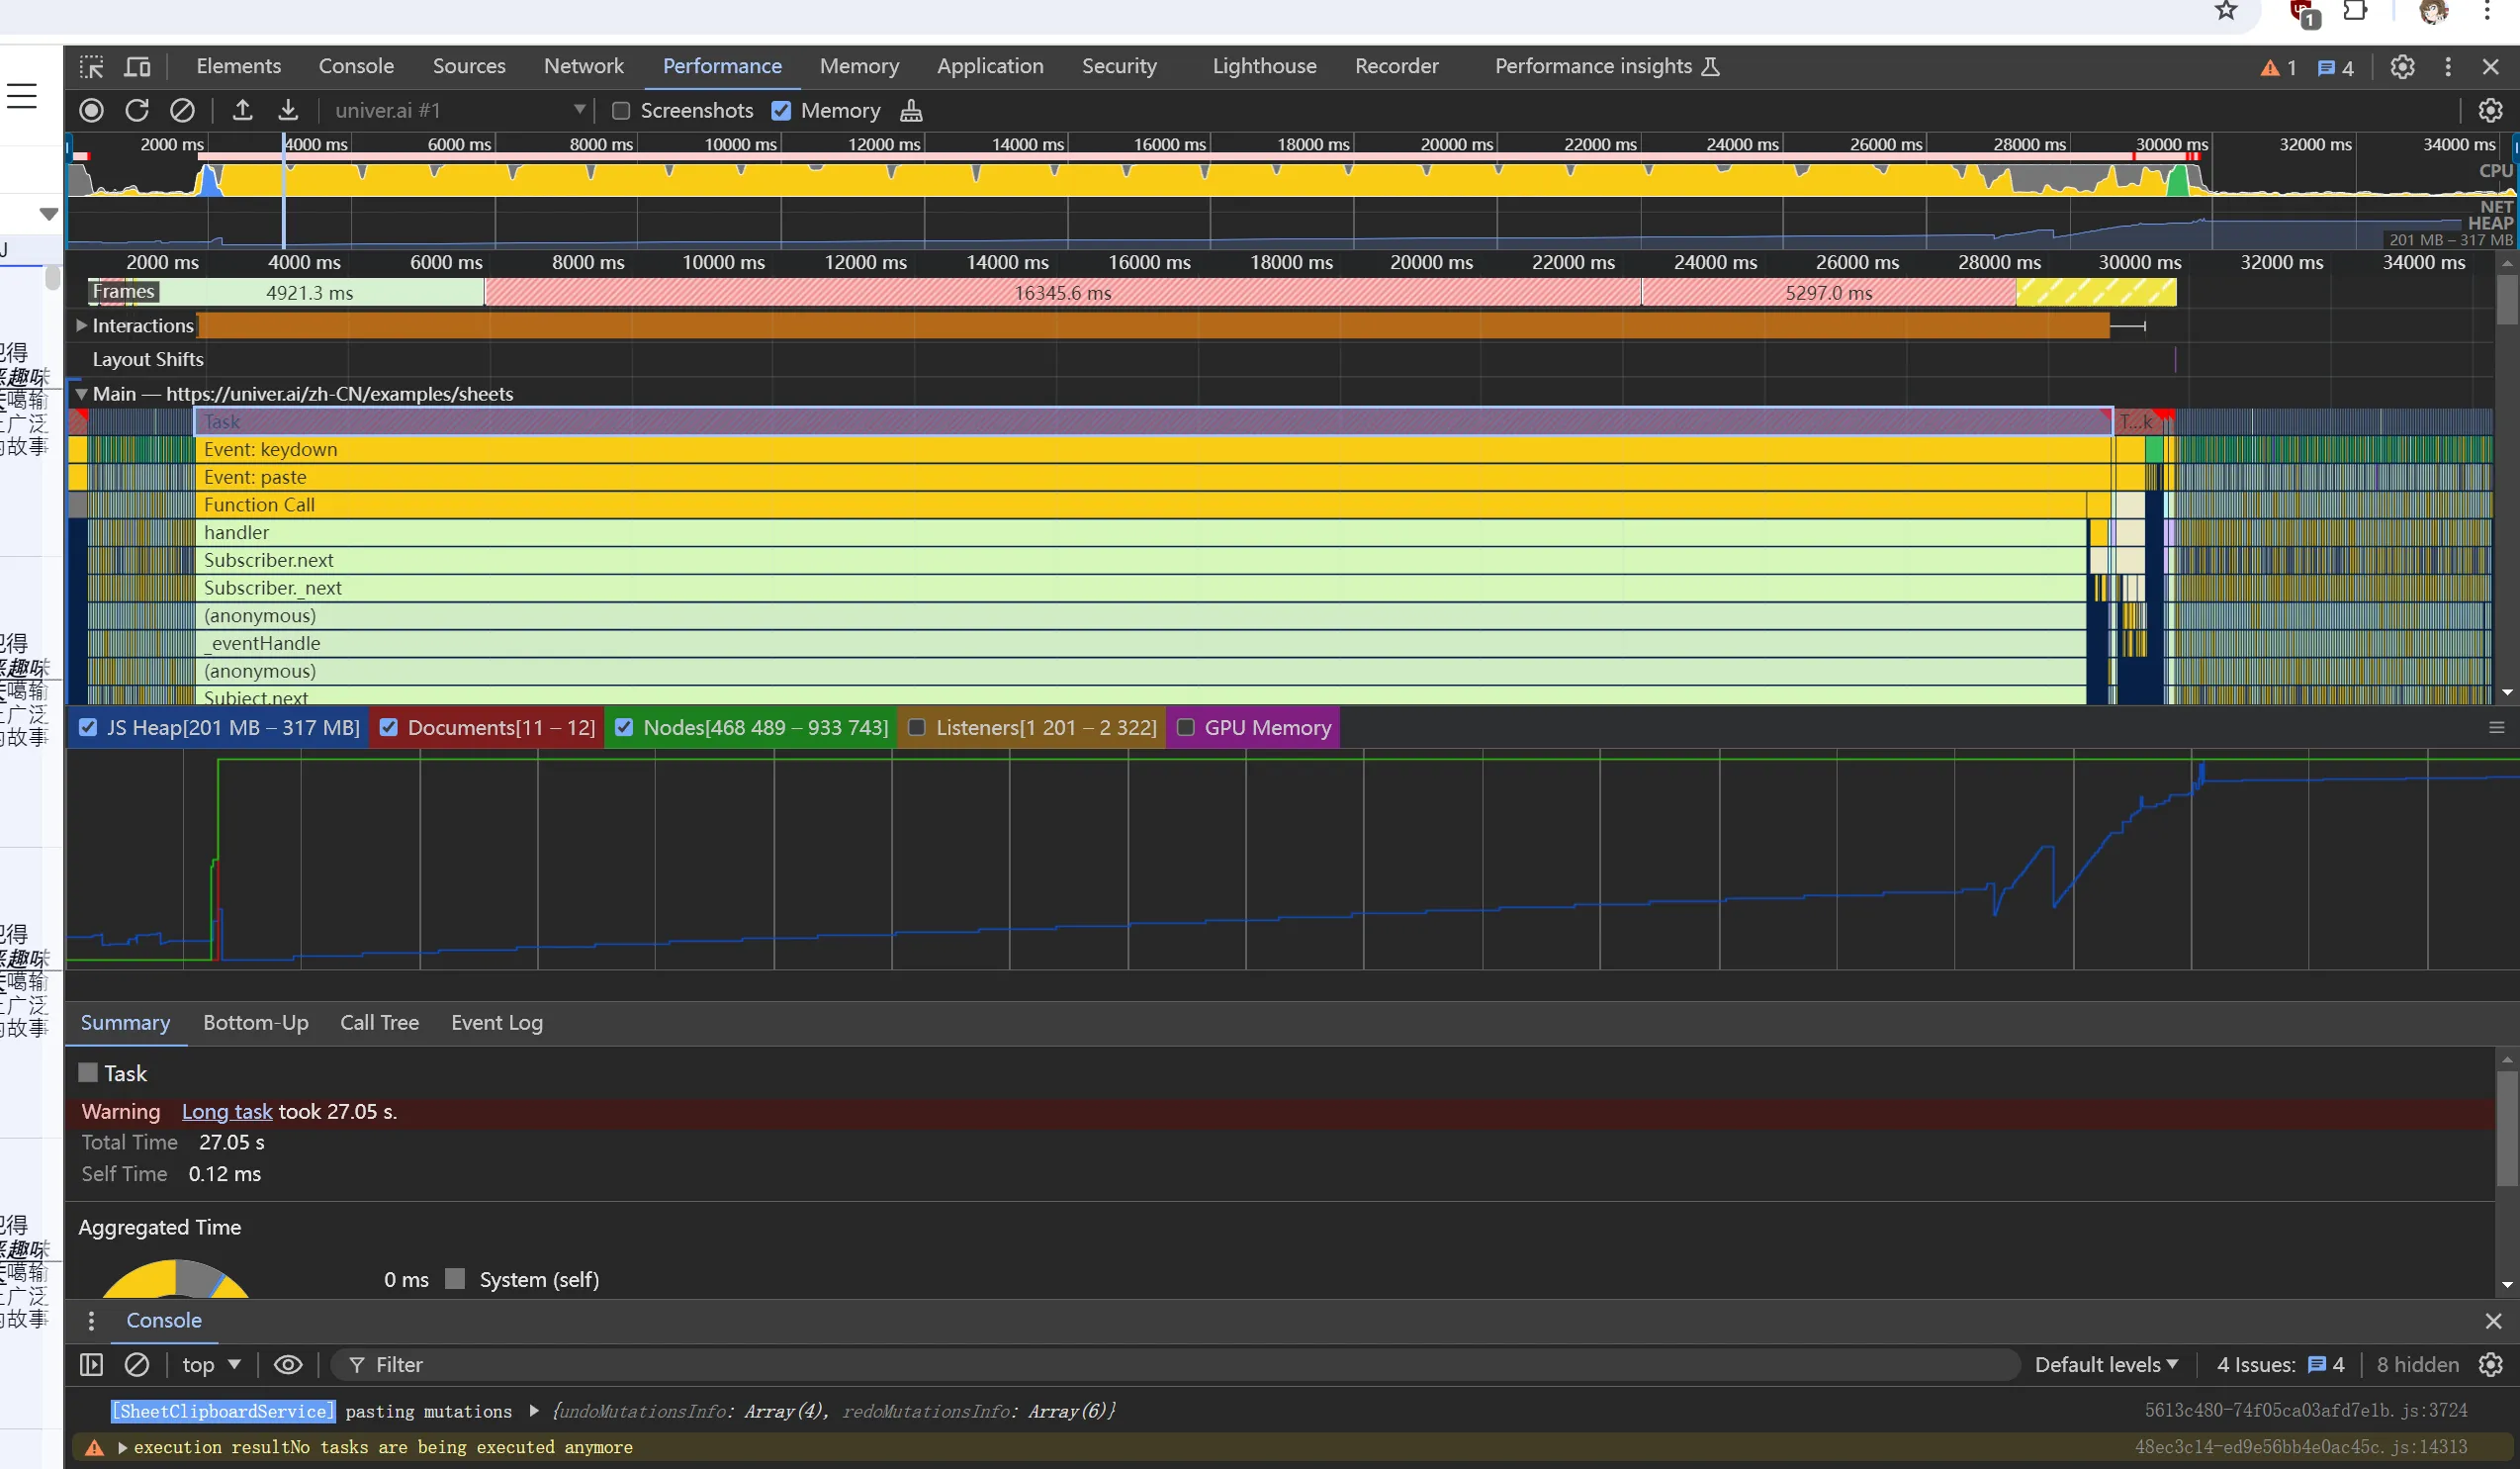Viewport: 2520px width, 1469px height.
Task: Enable the Screenshots checkbox
Action: (x=621, y=111)
